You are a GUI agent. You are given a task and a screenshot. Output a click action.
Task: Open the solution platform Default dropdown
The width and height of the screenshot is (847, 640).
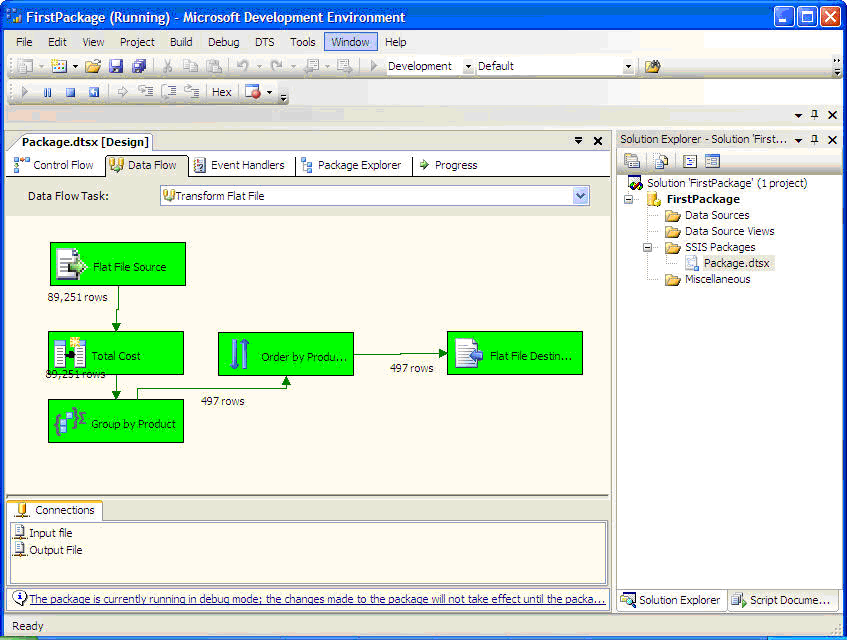pyautogui.click(x=628, y=66)
